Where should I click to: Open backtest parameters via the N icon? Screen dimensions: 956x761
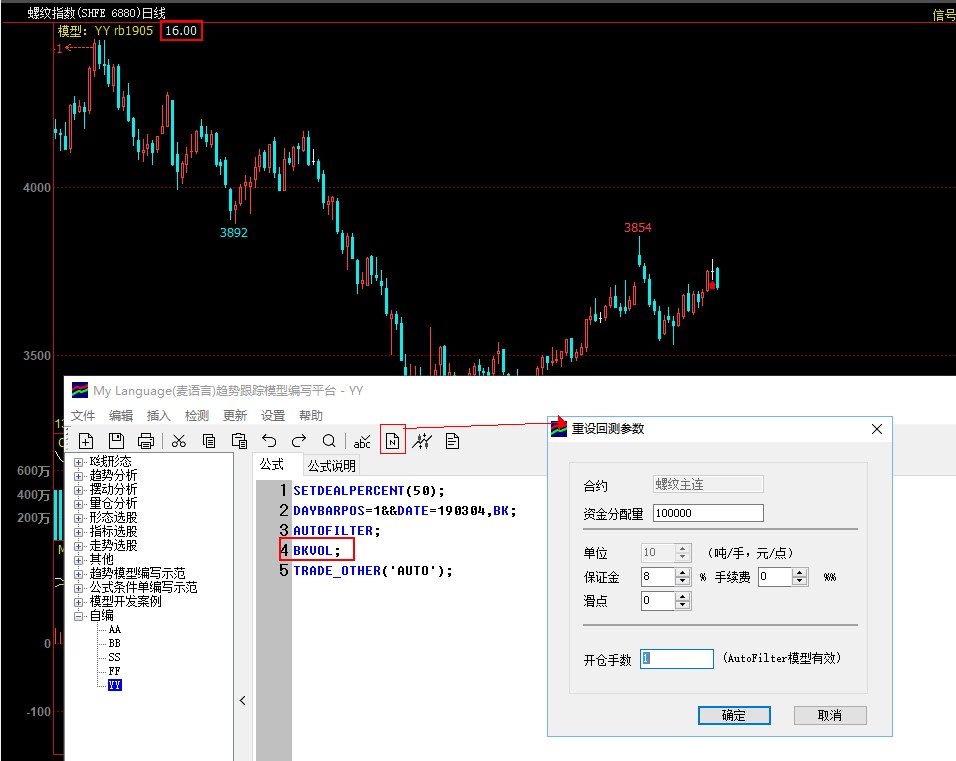[392, 441]
